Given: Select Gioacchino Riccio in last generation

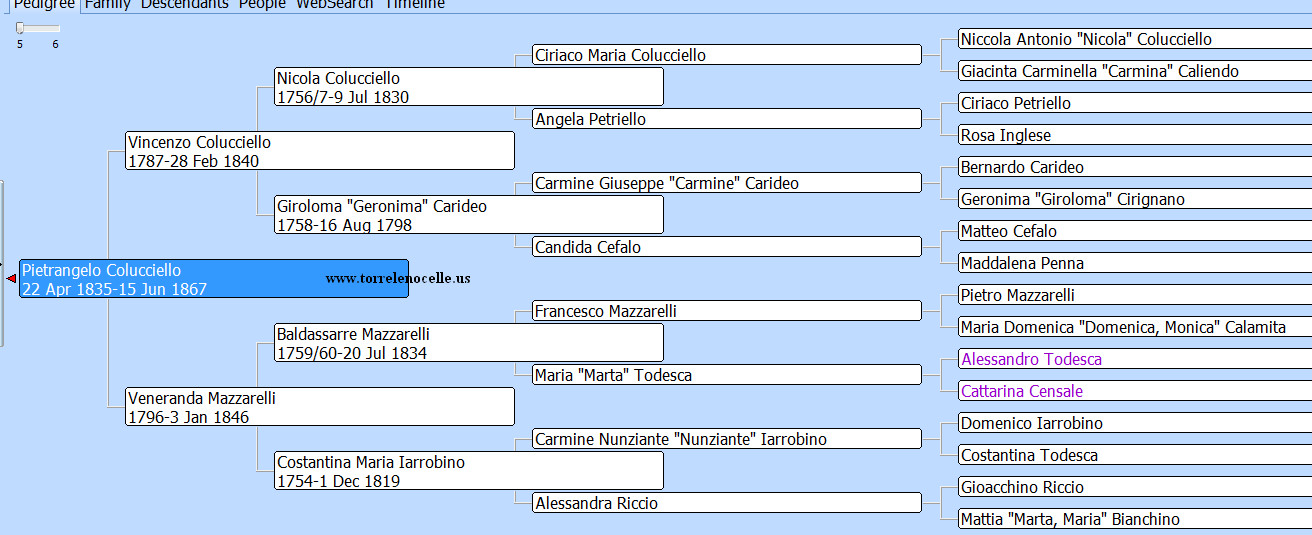Looking at the screenshot, I should (x=1022, y=487).
